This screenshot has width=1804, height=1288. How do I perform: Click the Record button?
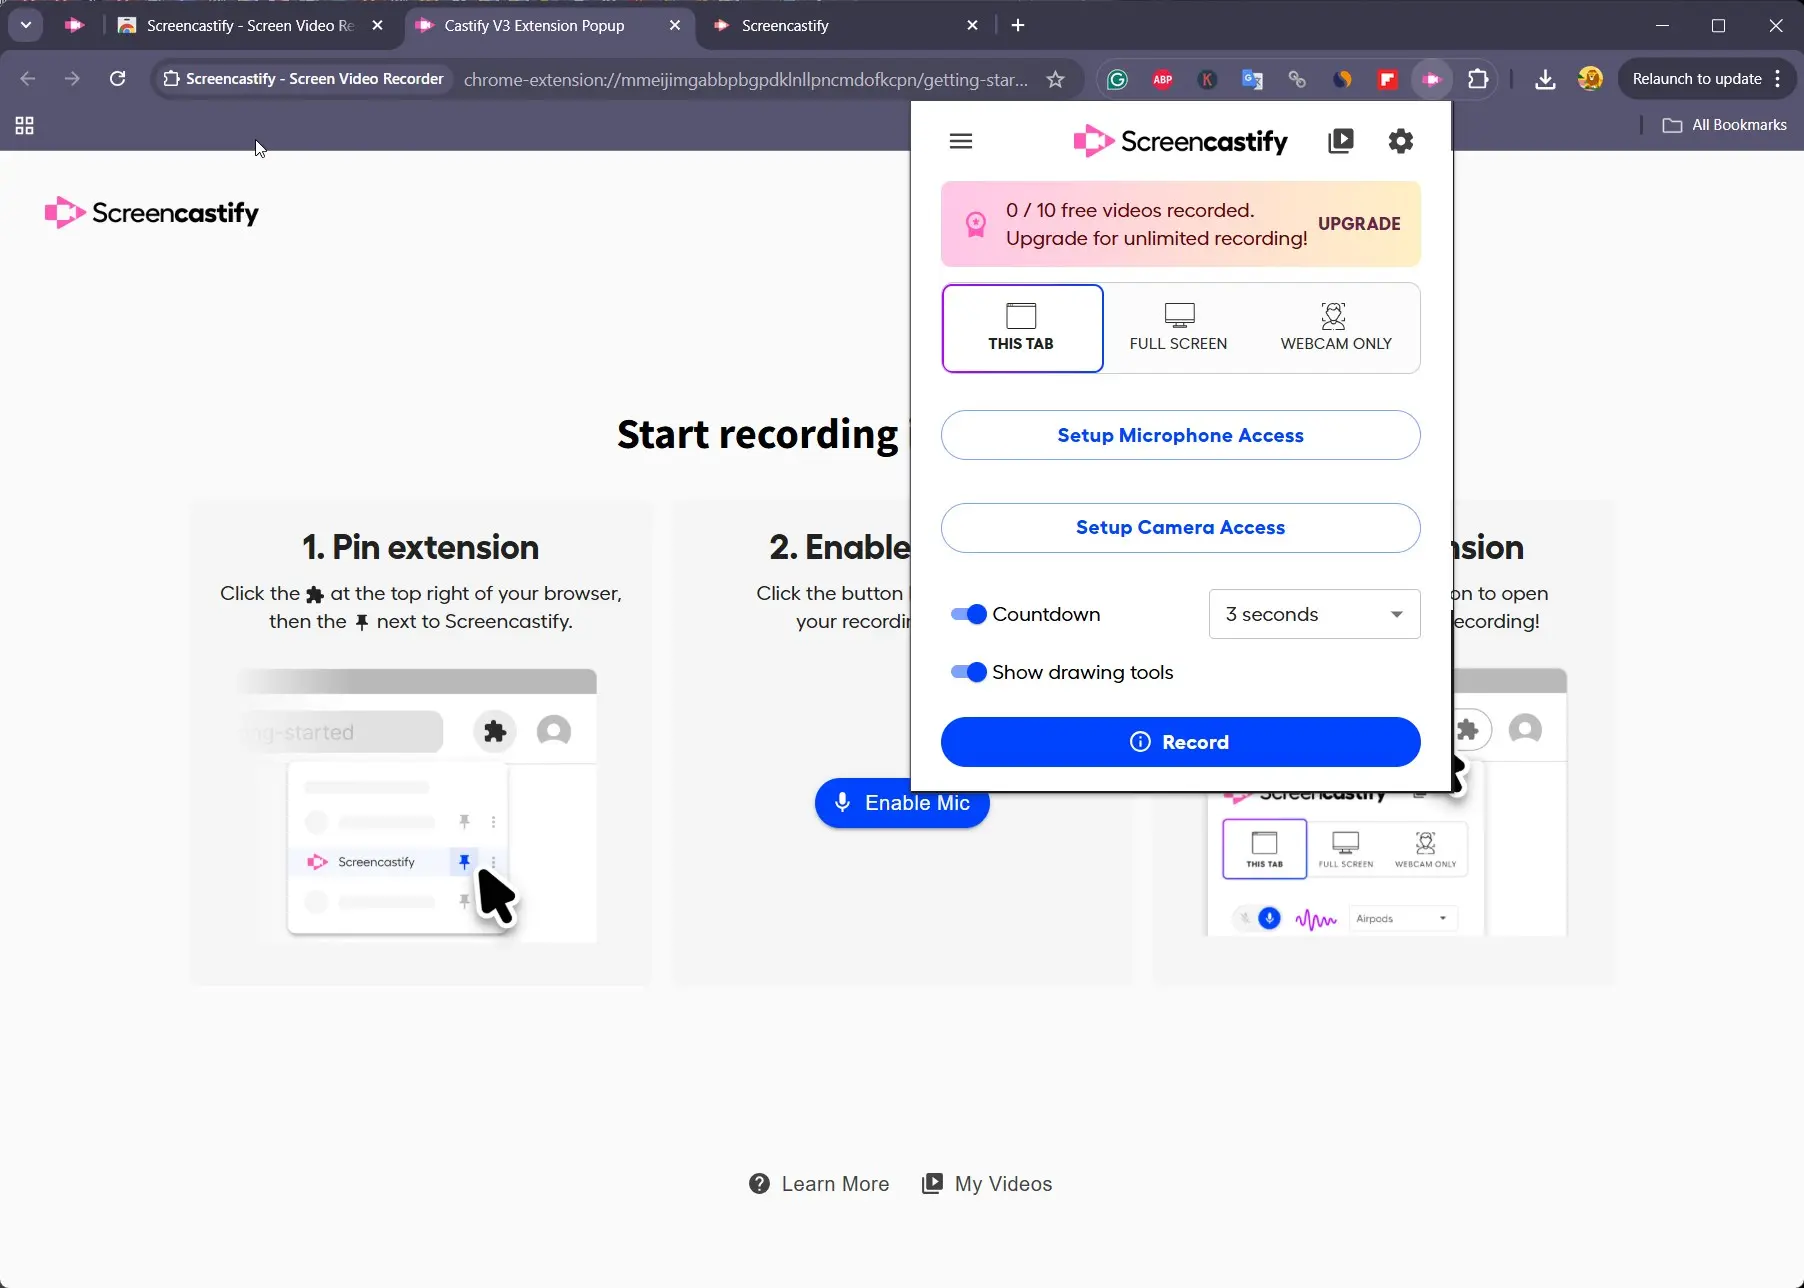[x=1180, y=741]
